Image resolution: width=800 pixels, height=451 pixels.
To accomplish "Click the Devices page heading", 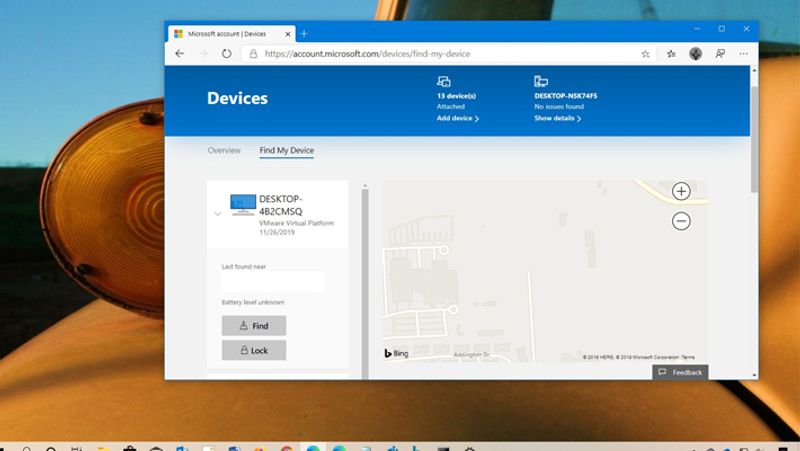I will (x=237, y=98).
